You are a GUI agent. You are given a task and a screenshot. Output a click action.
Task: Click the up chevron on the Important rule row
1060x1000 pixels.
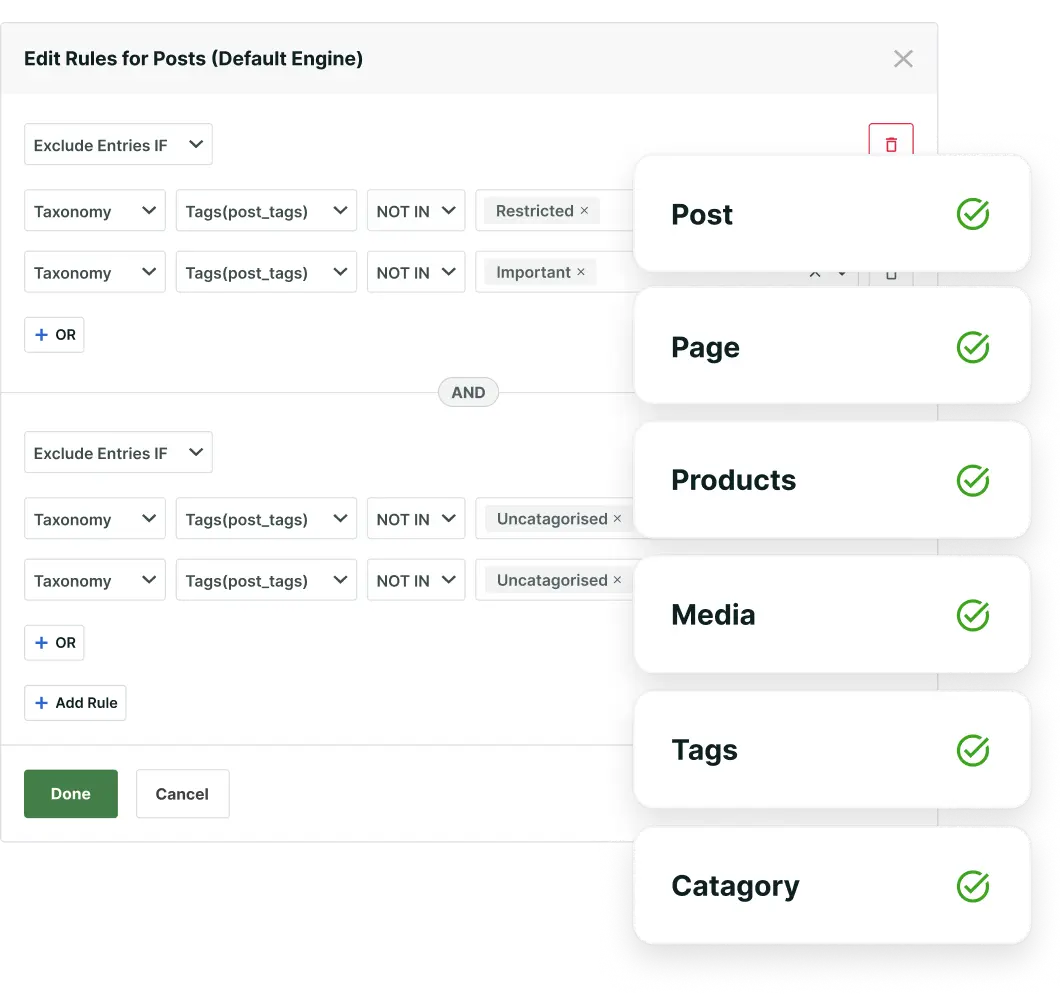click(x=815, y=272)
